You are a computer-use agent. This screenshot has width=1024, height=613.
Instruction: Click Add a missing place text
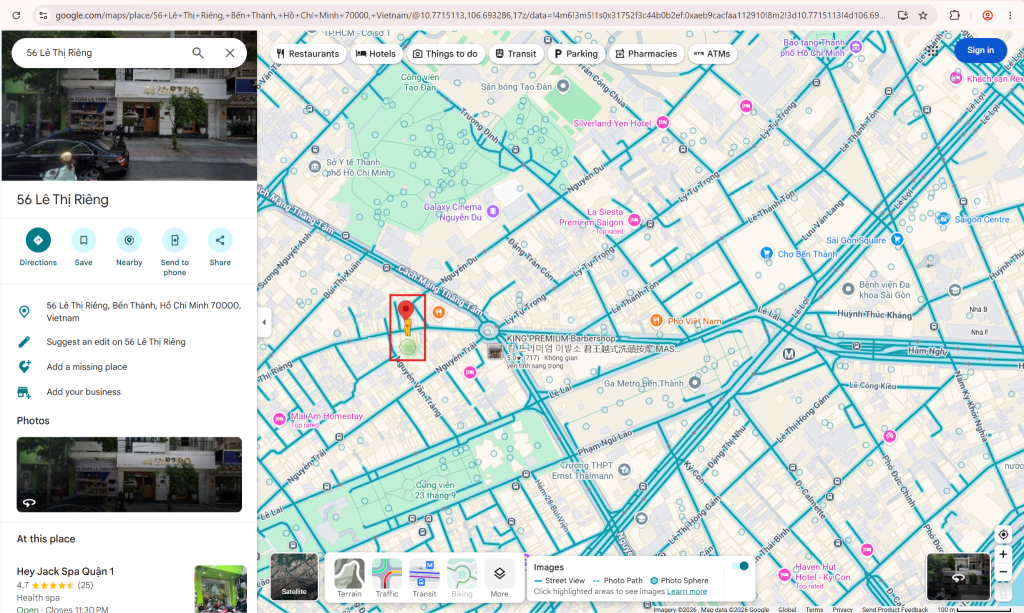click(87, 367)
